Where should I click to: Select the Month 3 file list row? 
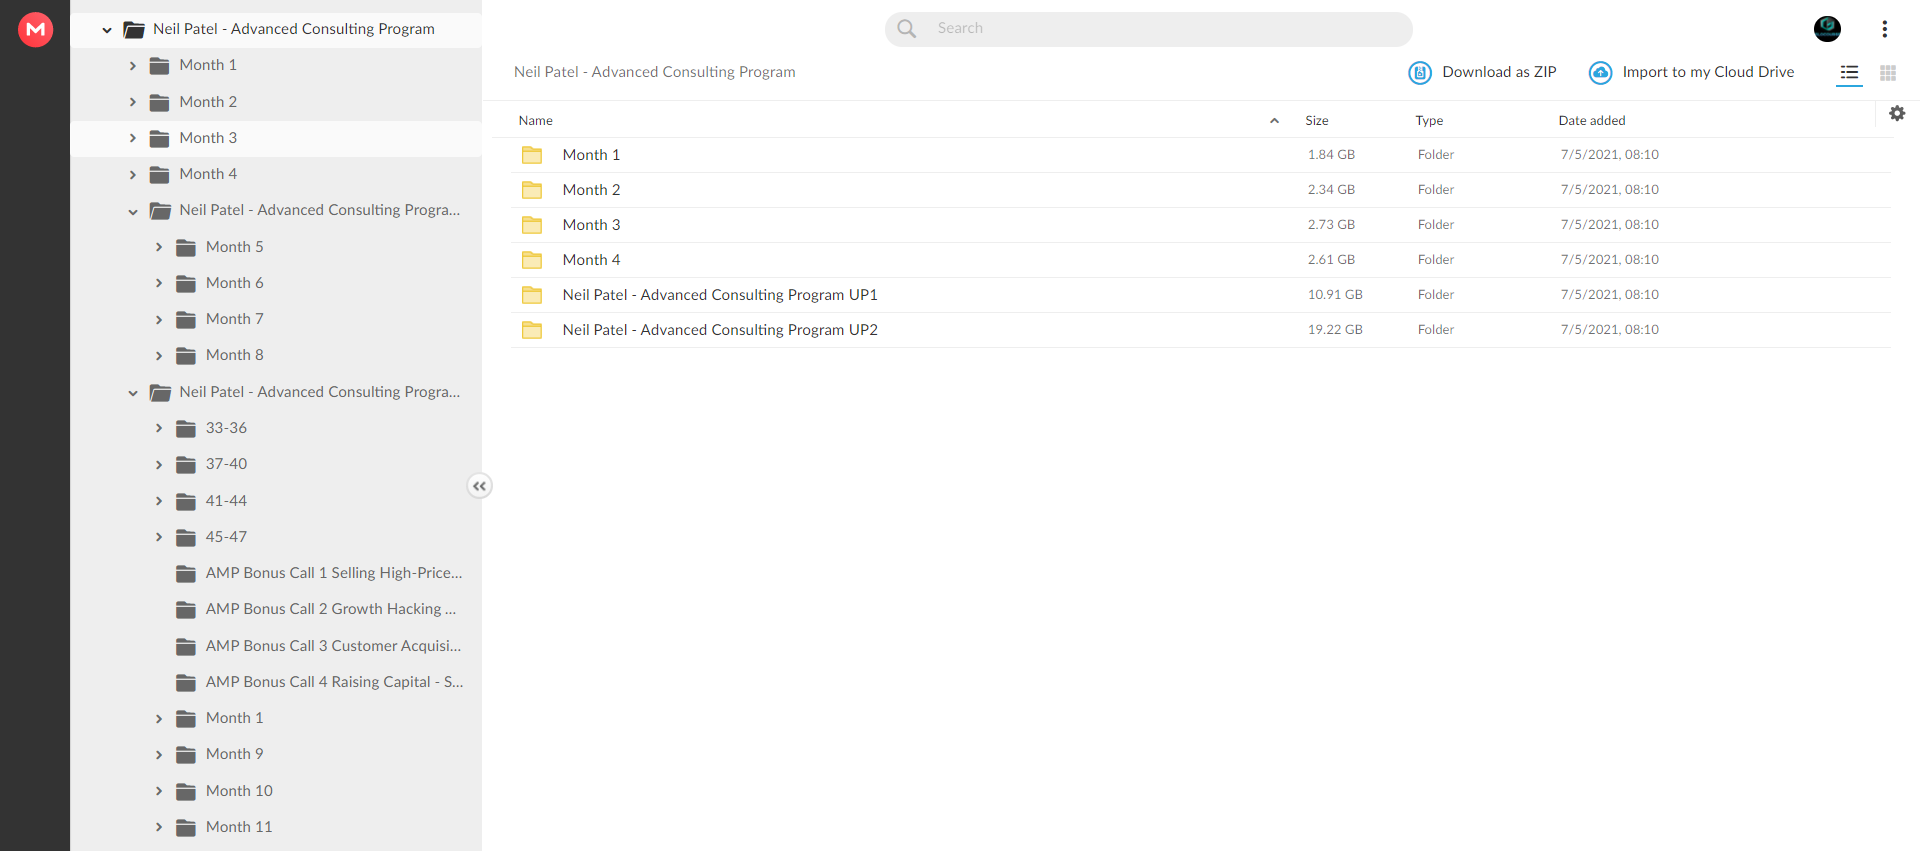coord(1200,225)
